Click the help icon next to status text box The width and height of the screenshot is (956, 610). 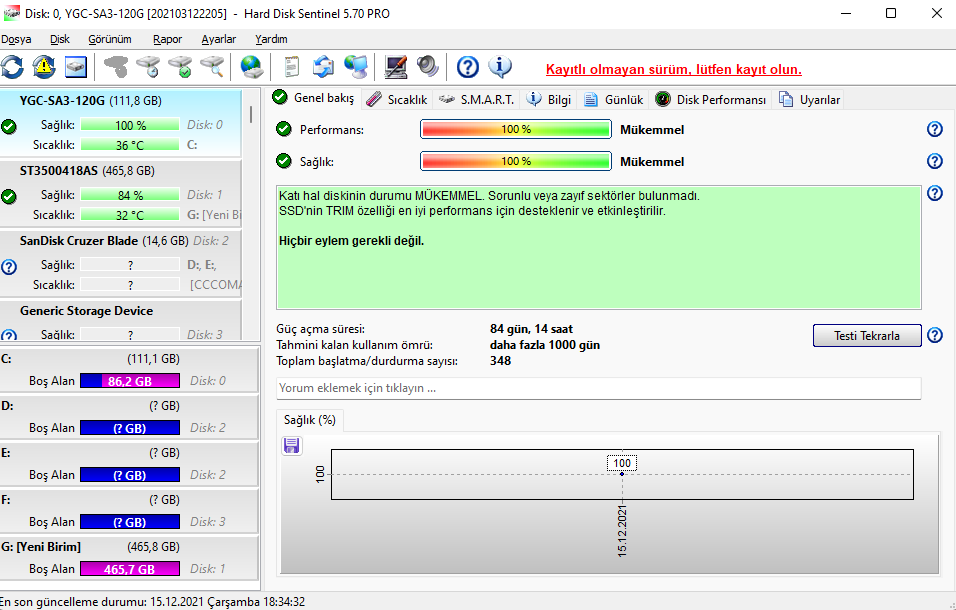click(x=935, y=193)
